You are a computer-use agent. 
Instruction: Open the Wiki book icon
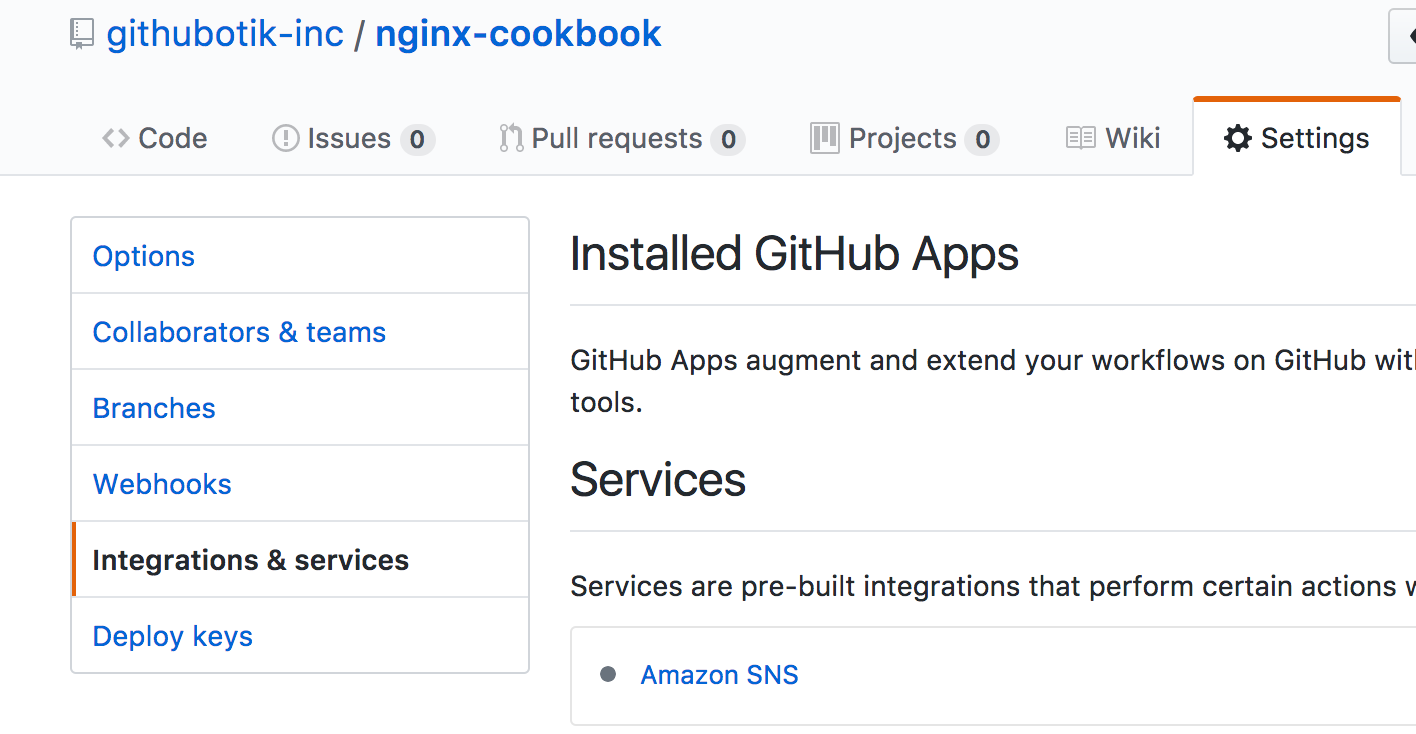(1080, 138)
